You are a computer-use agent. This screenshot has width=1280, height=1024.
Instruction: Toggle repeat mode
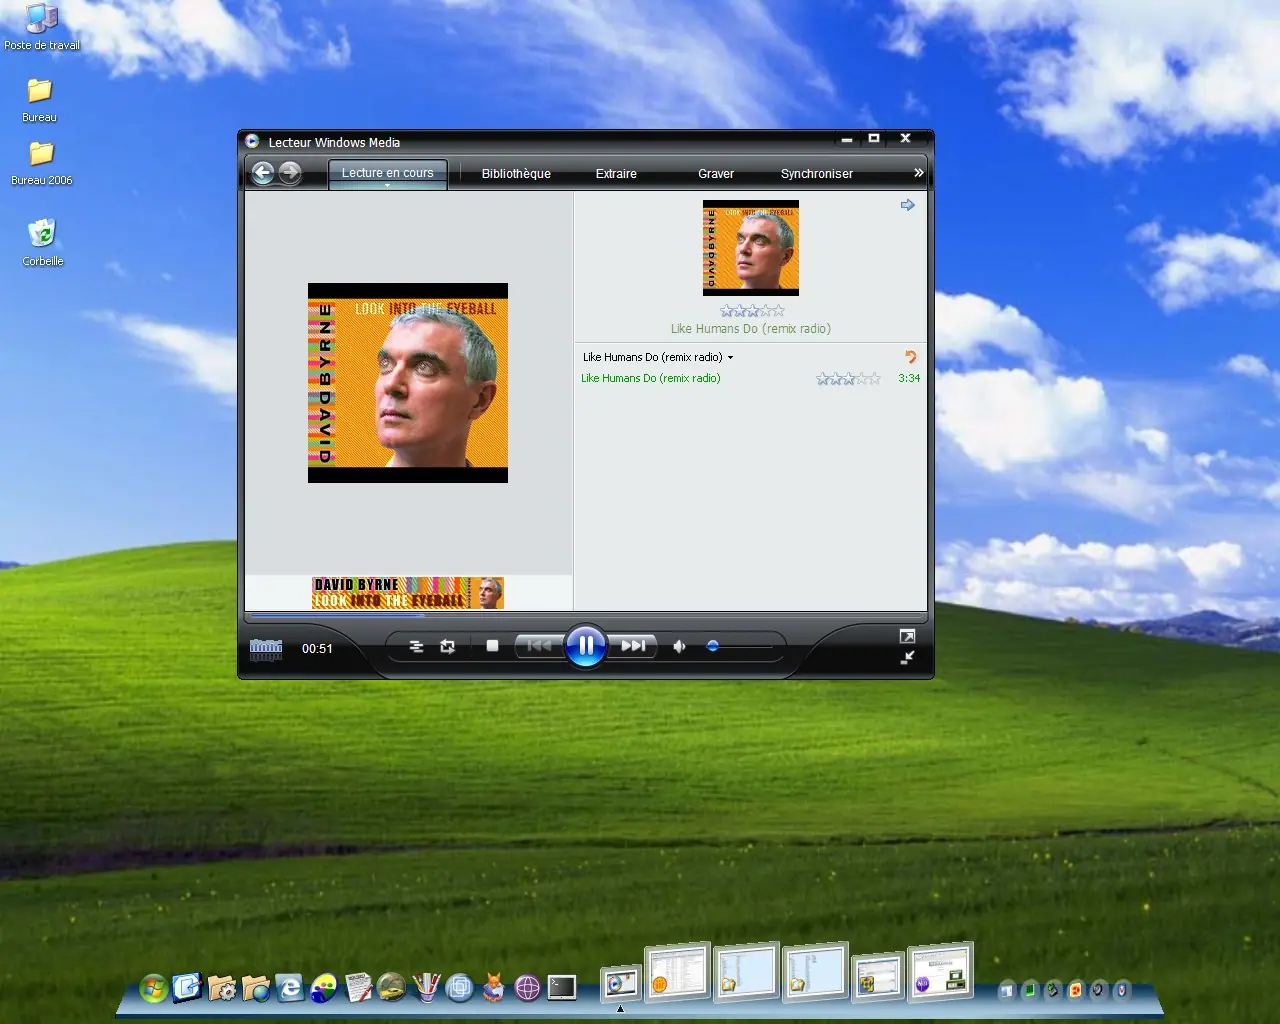point(448,647)
